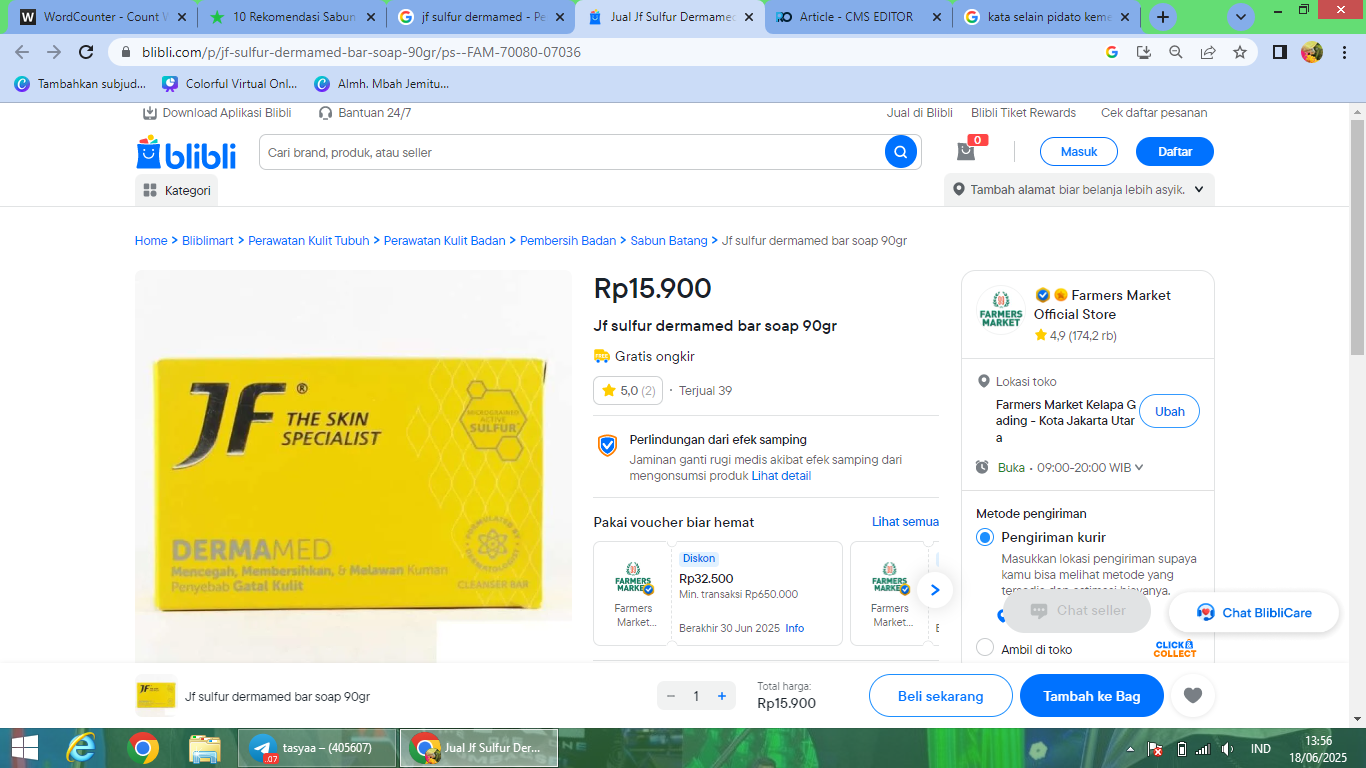Click the Blibli logo
The height and width of the screenshot is (768, 1366).
186,153
